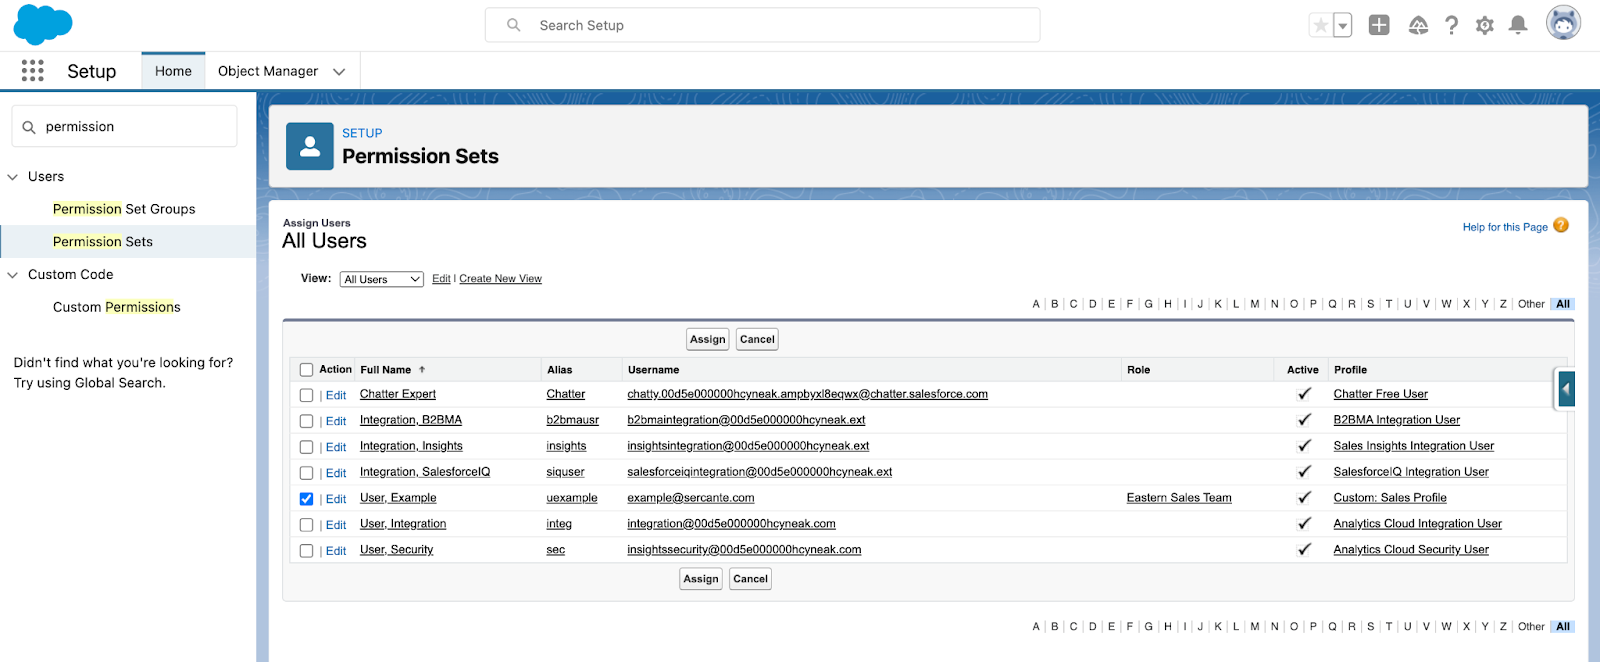
Task: Click the Search Setup magnifier icon
Action: point(513,25)
